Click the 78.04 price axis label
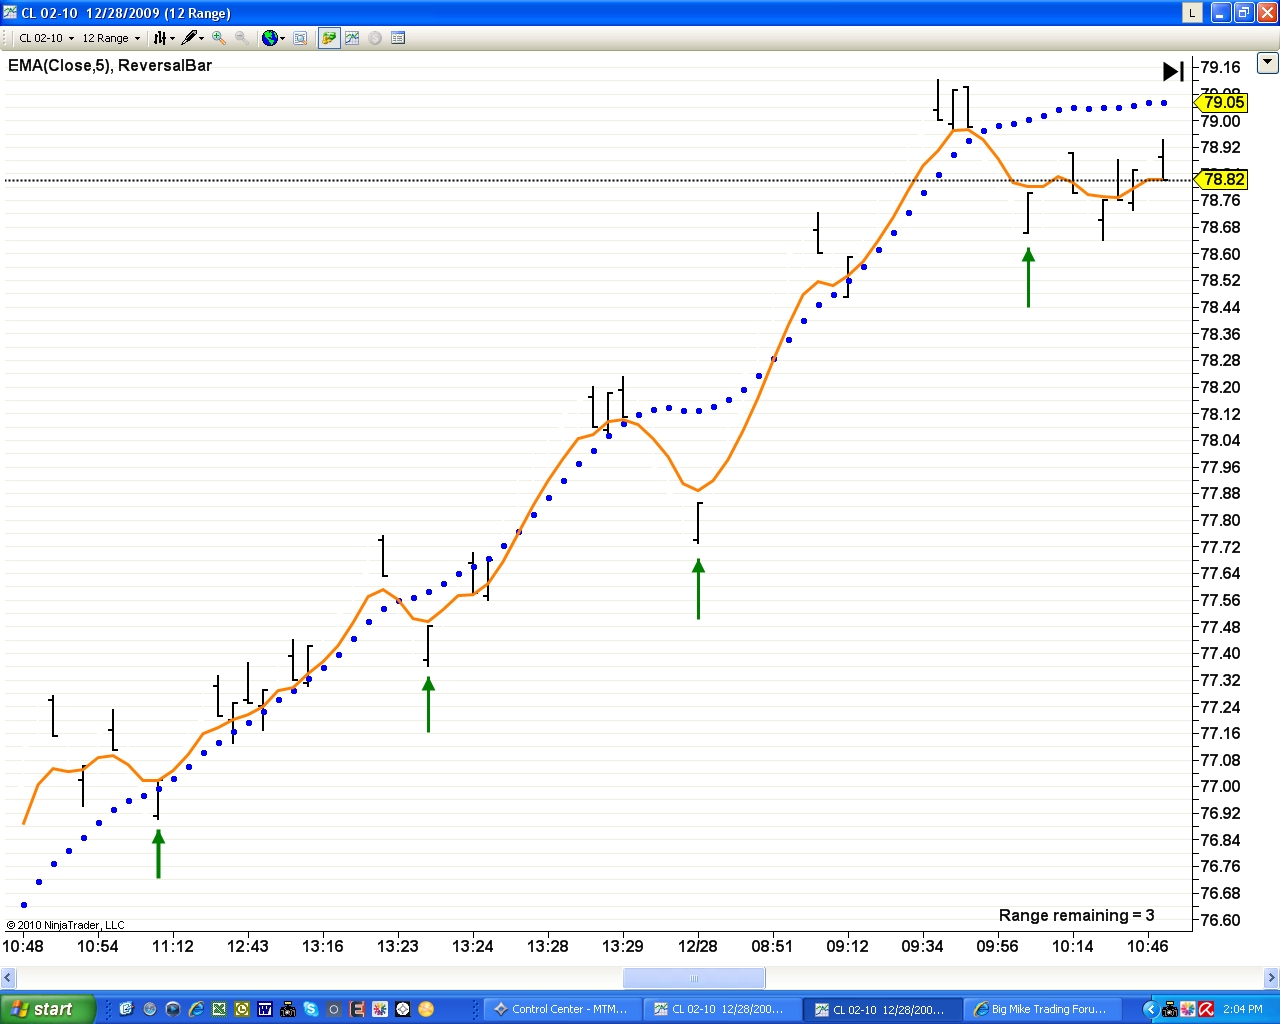Viewport: 1280px width, 1024px height. 1220,440
